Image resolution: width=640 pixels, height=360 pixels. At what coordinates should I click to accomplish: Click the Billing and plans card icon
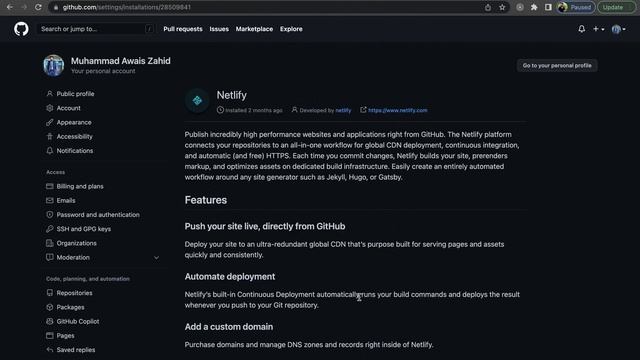(49, 186)
